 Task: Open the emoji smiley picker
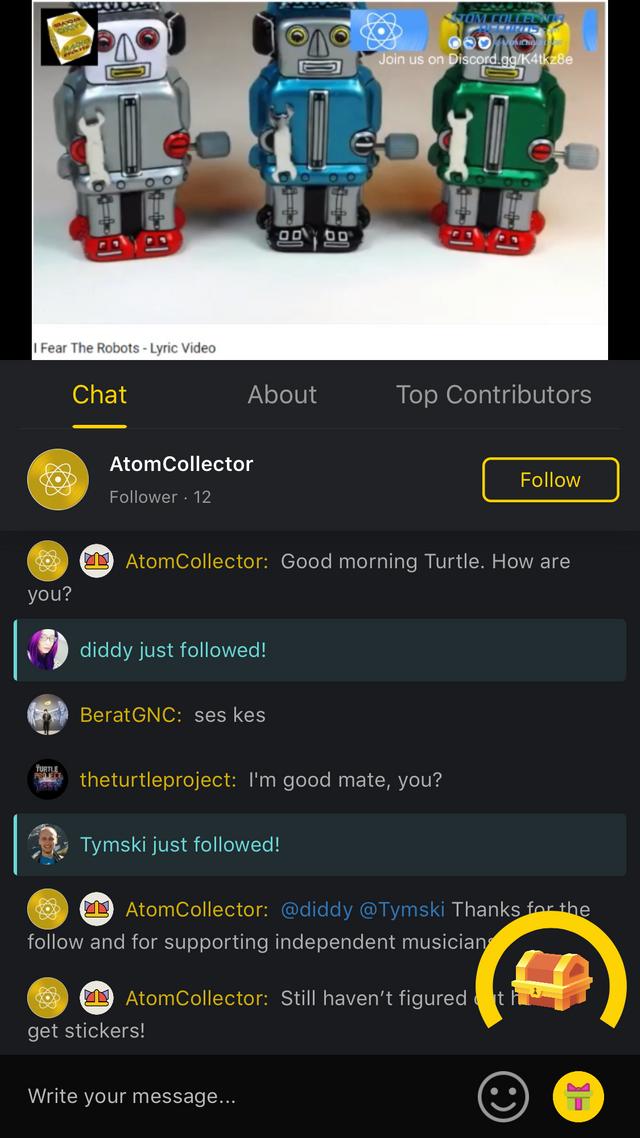pyautogui.click(x=503, y=1096)
